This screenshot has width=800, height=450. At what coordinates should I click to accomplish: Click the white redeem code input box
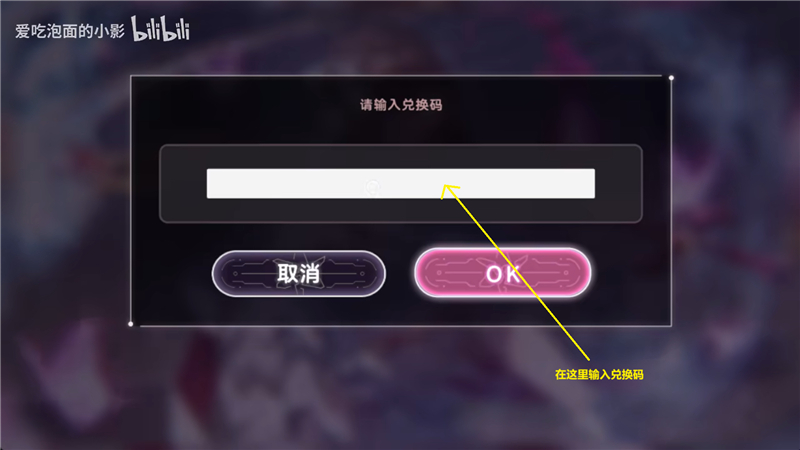401,183
